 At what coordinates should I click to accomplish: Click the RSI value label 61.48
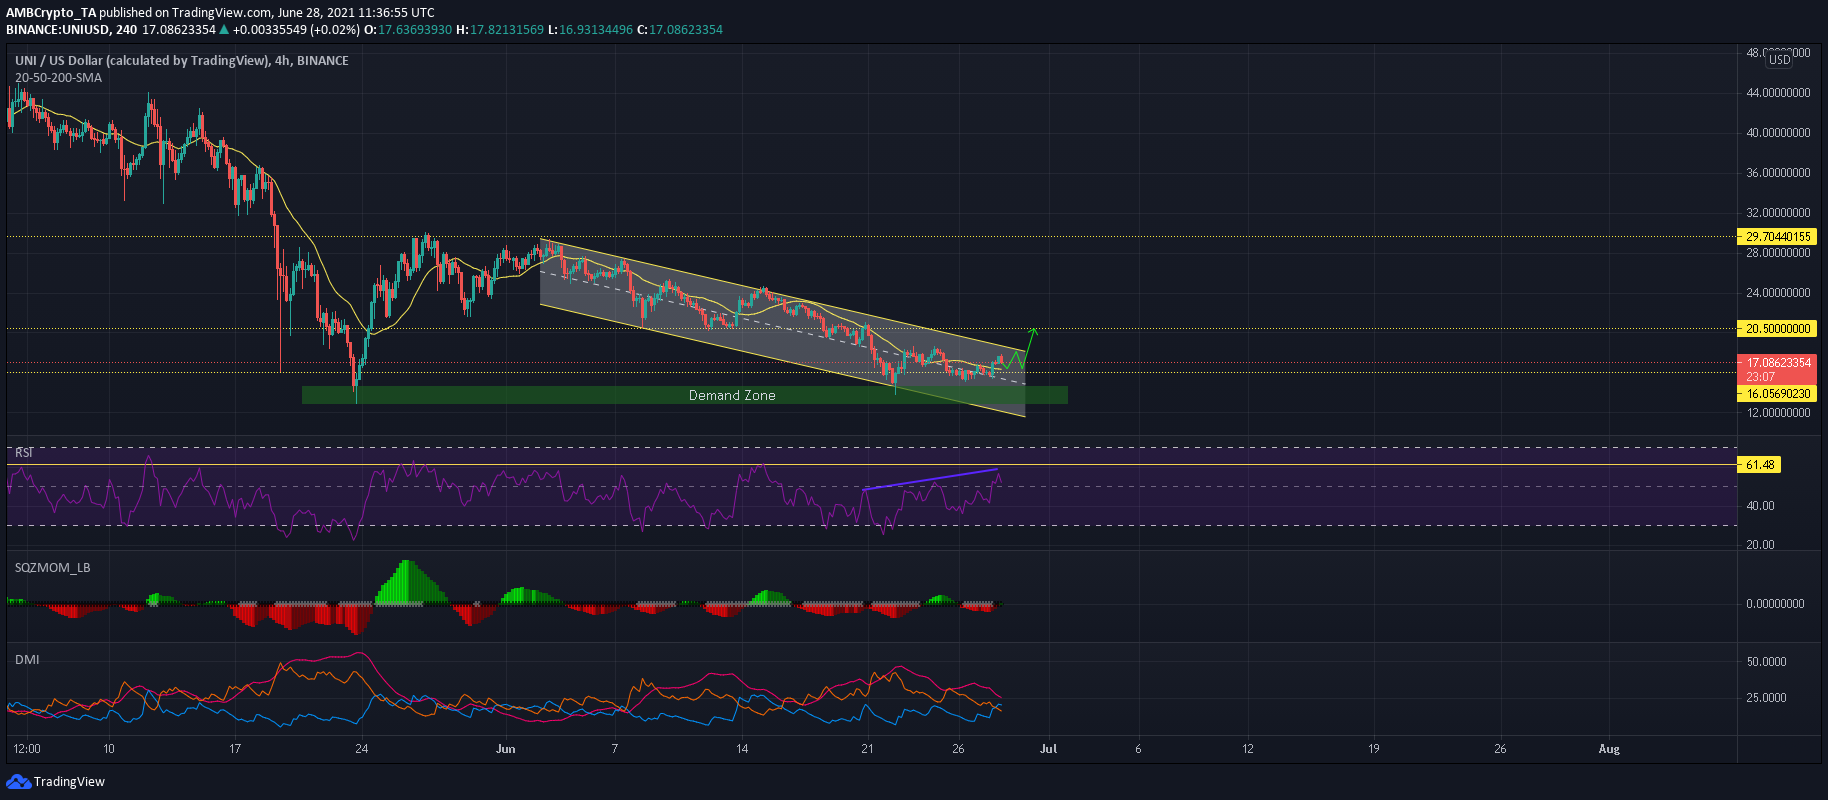(x=1760, y=465)
